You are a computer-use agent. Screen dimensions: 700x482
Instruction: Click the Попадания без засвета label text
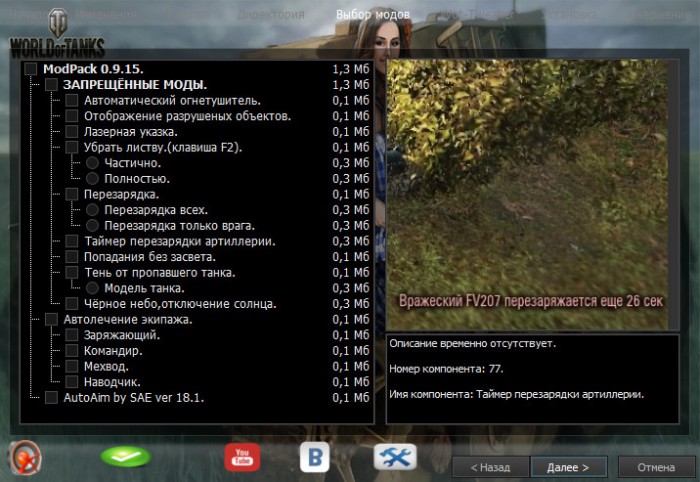pyautogui.click(x=150, y=257)
